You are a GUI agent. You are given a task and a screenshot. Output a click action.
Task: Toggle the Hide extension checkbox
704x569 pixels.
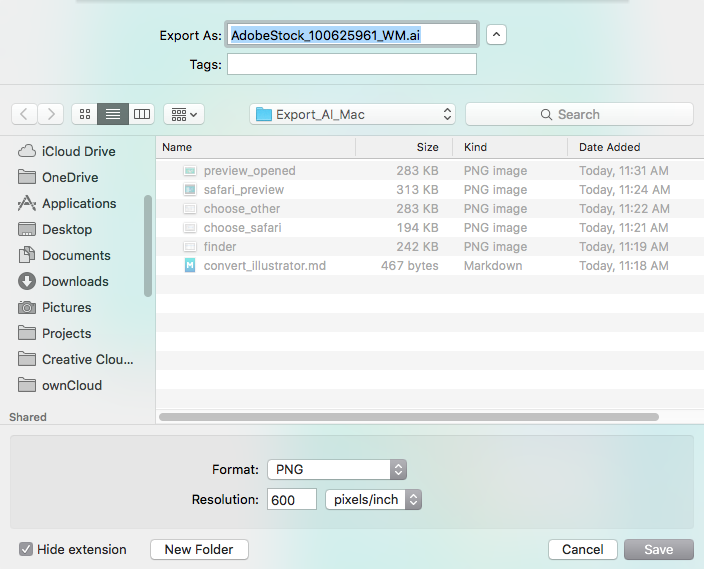tap(26, 549)
